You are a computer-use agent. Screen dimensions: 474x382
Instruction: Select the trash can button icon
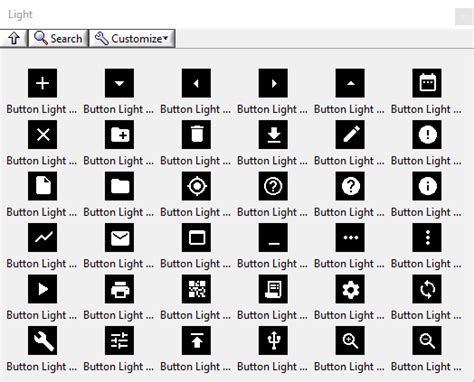tap(196, 134)
